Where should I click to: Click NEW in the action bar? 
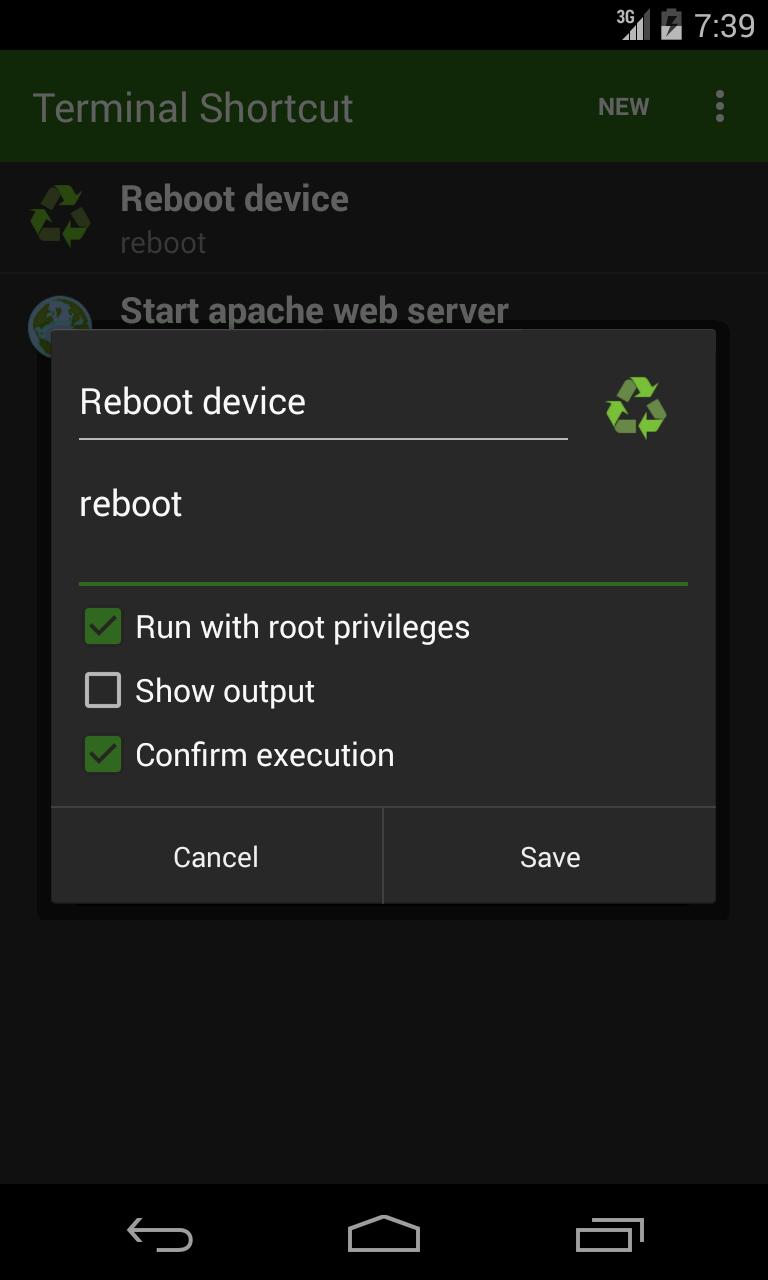click(x=623, y=107)
